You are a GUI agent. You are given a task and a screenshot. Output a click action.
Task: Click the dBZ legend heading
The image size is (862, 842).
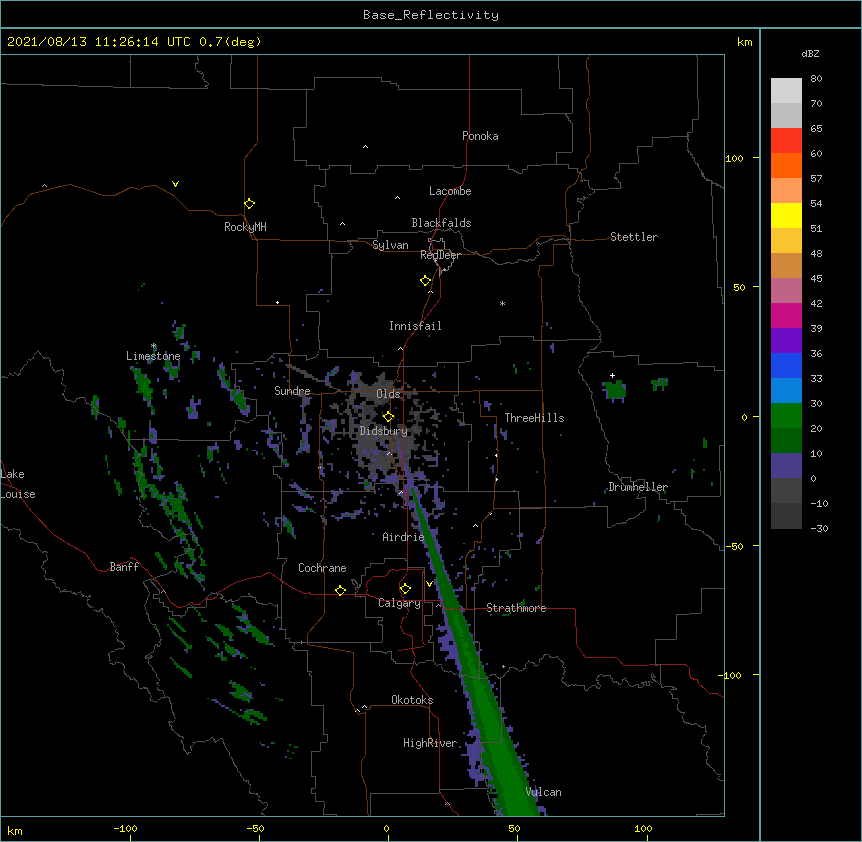810,54
